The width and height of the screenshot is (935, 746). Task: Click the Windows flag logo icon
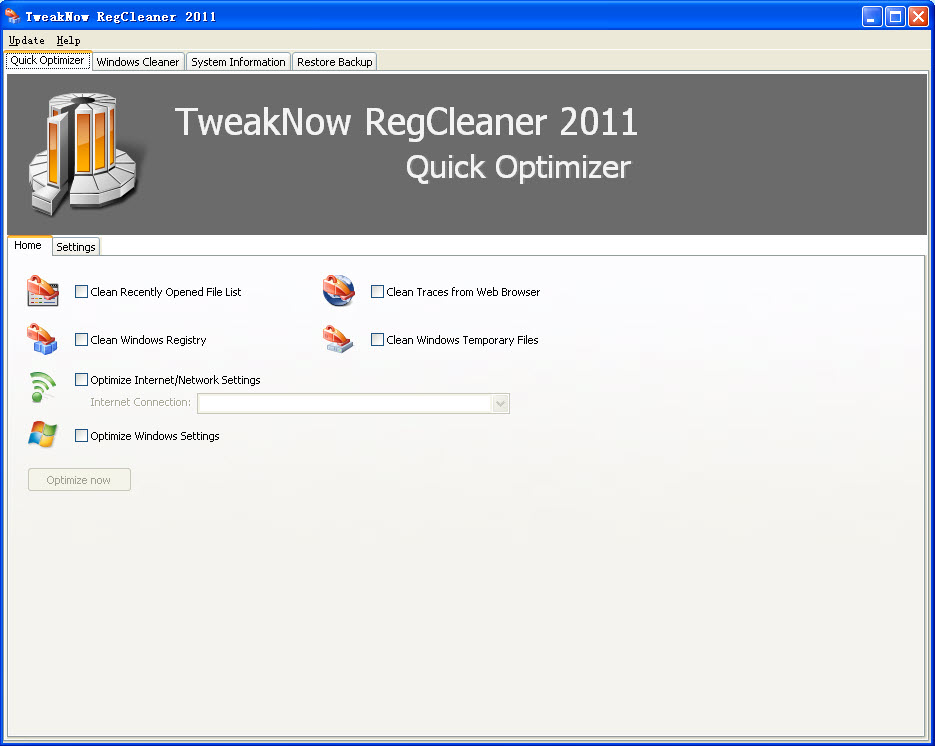point(42,435)
